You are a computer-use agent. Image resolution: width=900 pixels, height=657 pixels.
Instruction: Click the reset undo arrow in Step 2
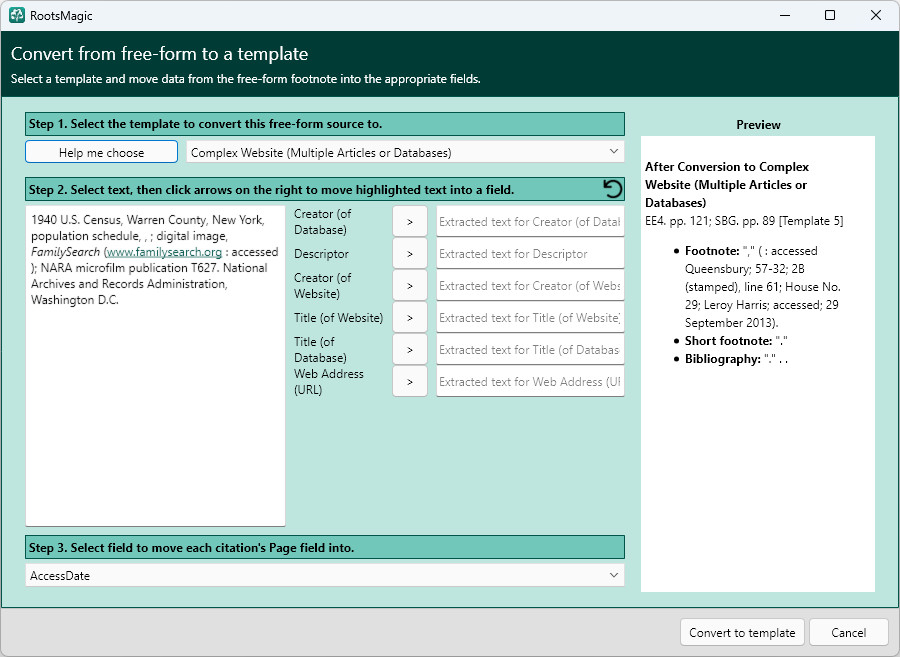point(612,189)
